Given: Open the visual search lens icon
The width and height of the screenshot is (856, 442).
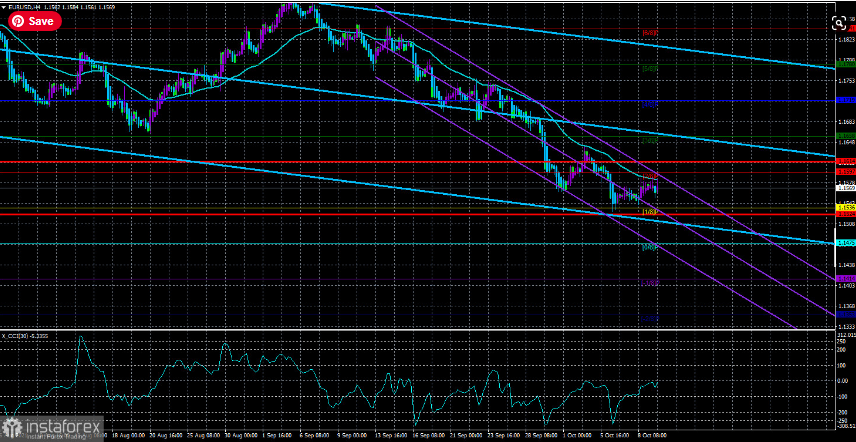Looking at the screenshot, I should (x=838, y=22).
